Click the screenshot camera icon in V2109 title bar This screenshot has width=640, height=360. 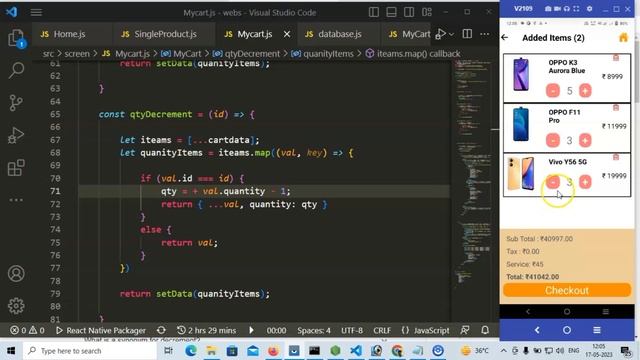click(548, 9)
